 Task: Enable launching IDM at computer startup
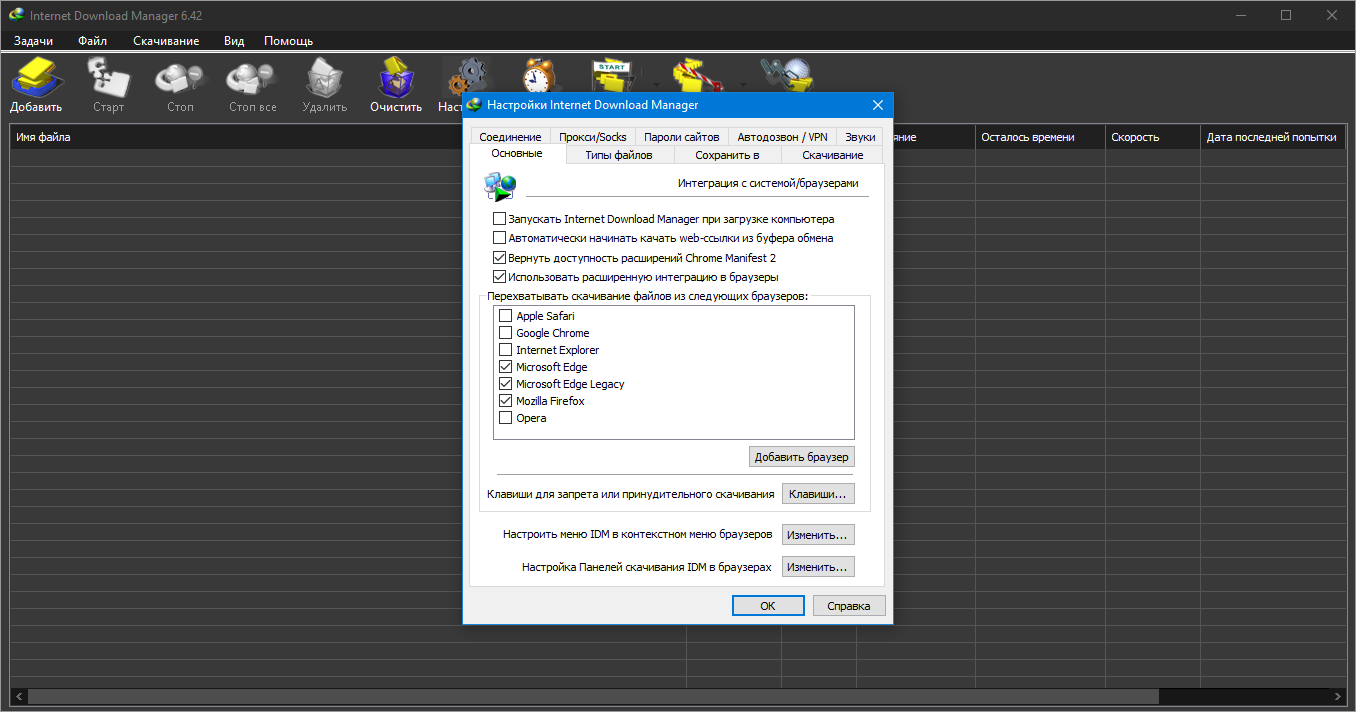pyautogui.click(x=500, y=219)
